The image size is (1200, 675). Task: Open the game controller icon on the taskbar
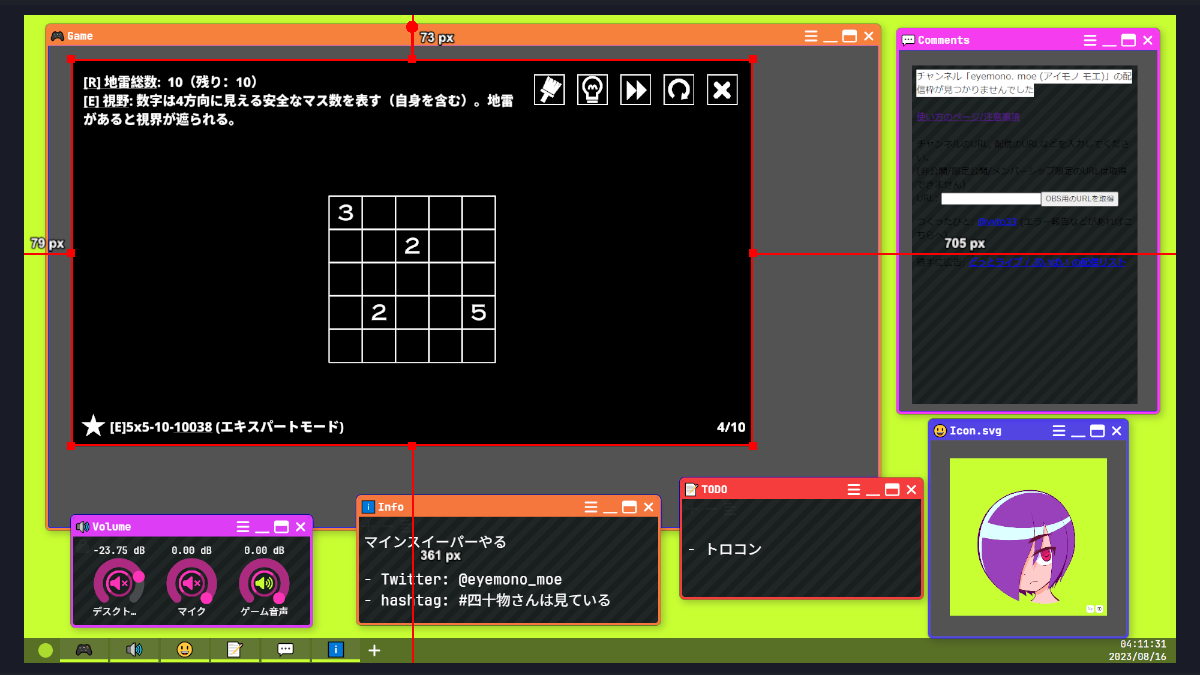click(84, 649)
